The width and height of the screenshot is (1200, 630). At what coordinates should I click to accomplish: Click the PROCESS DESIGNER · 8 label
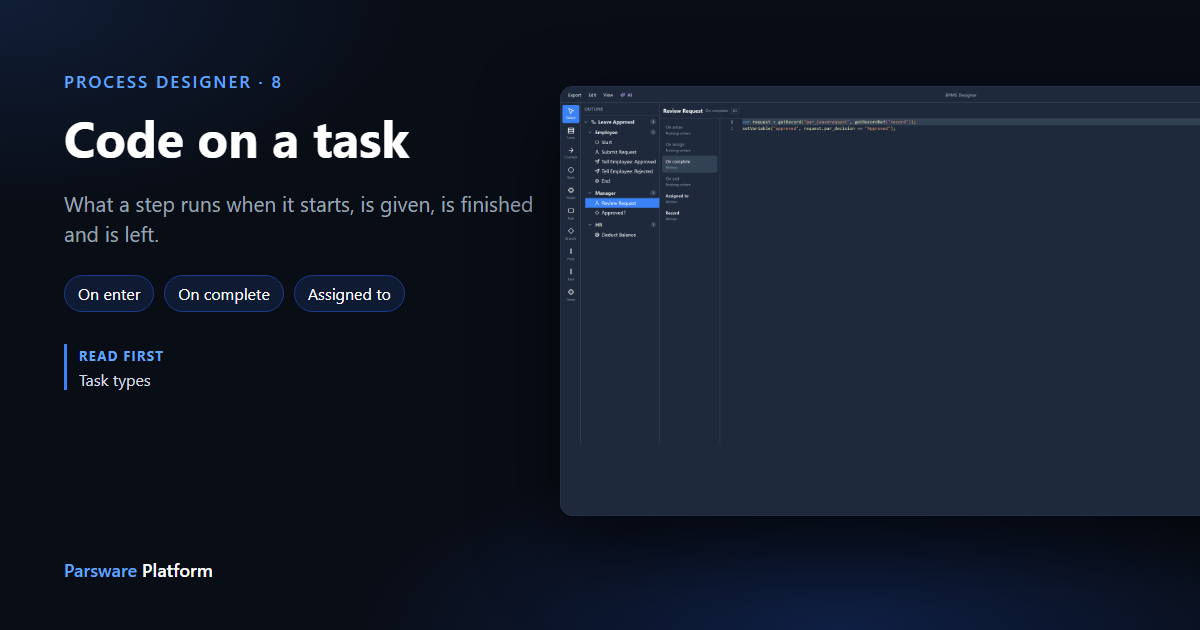173,82
